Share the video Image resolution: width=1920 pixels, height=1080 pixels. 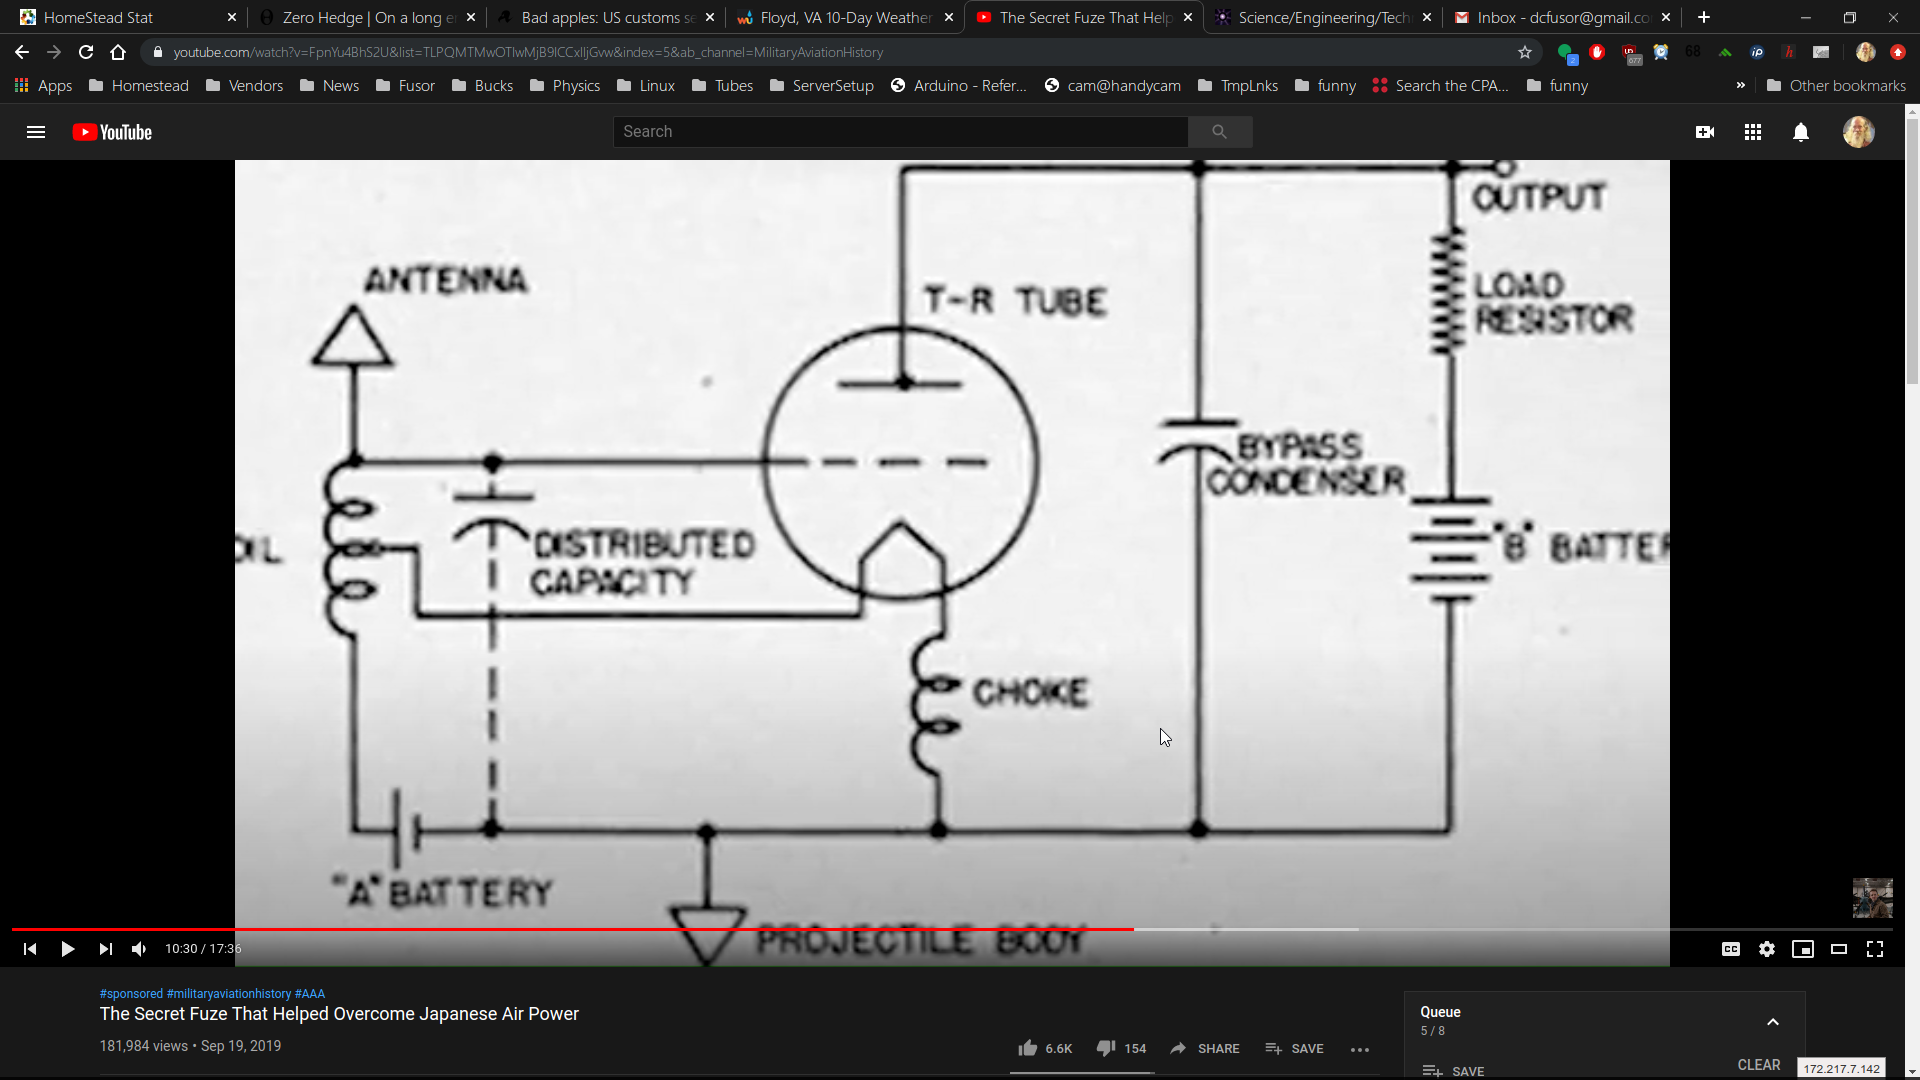pos(1204,1048)
